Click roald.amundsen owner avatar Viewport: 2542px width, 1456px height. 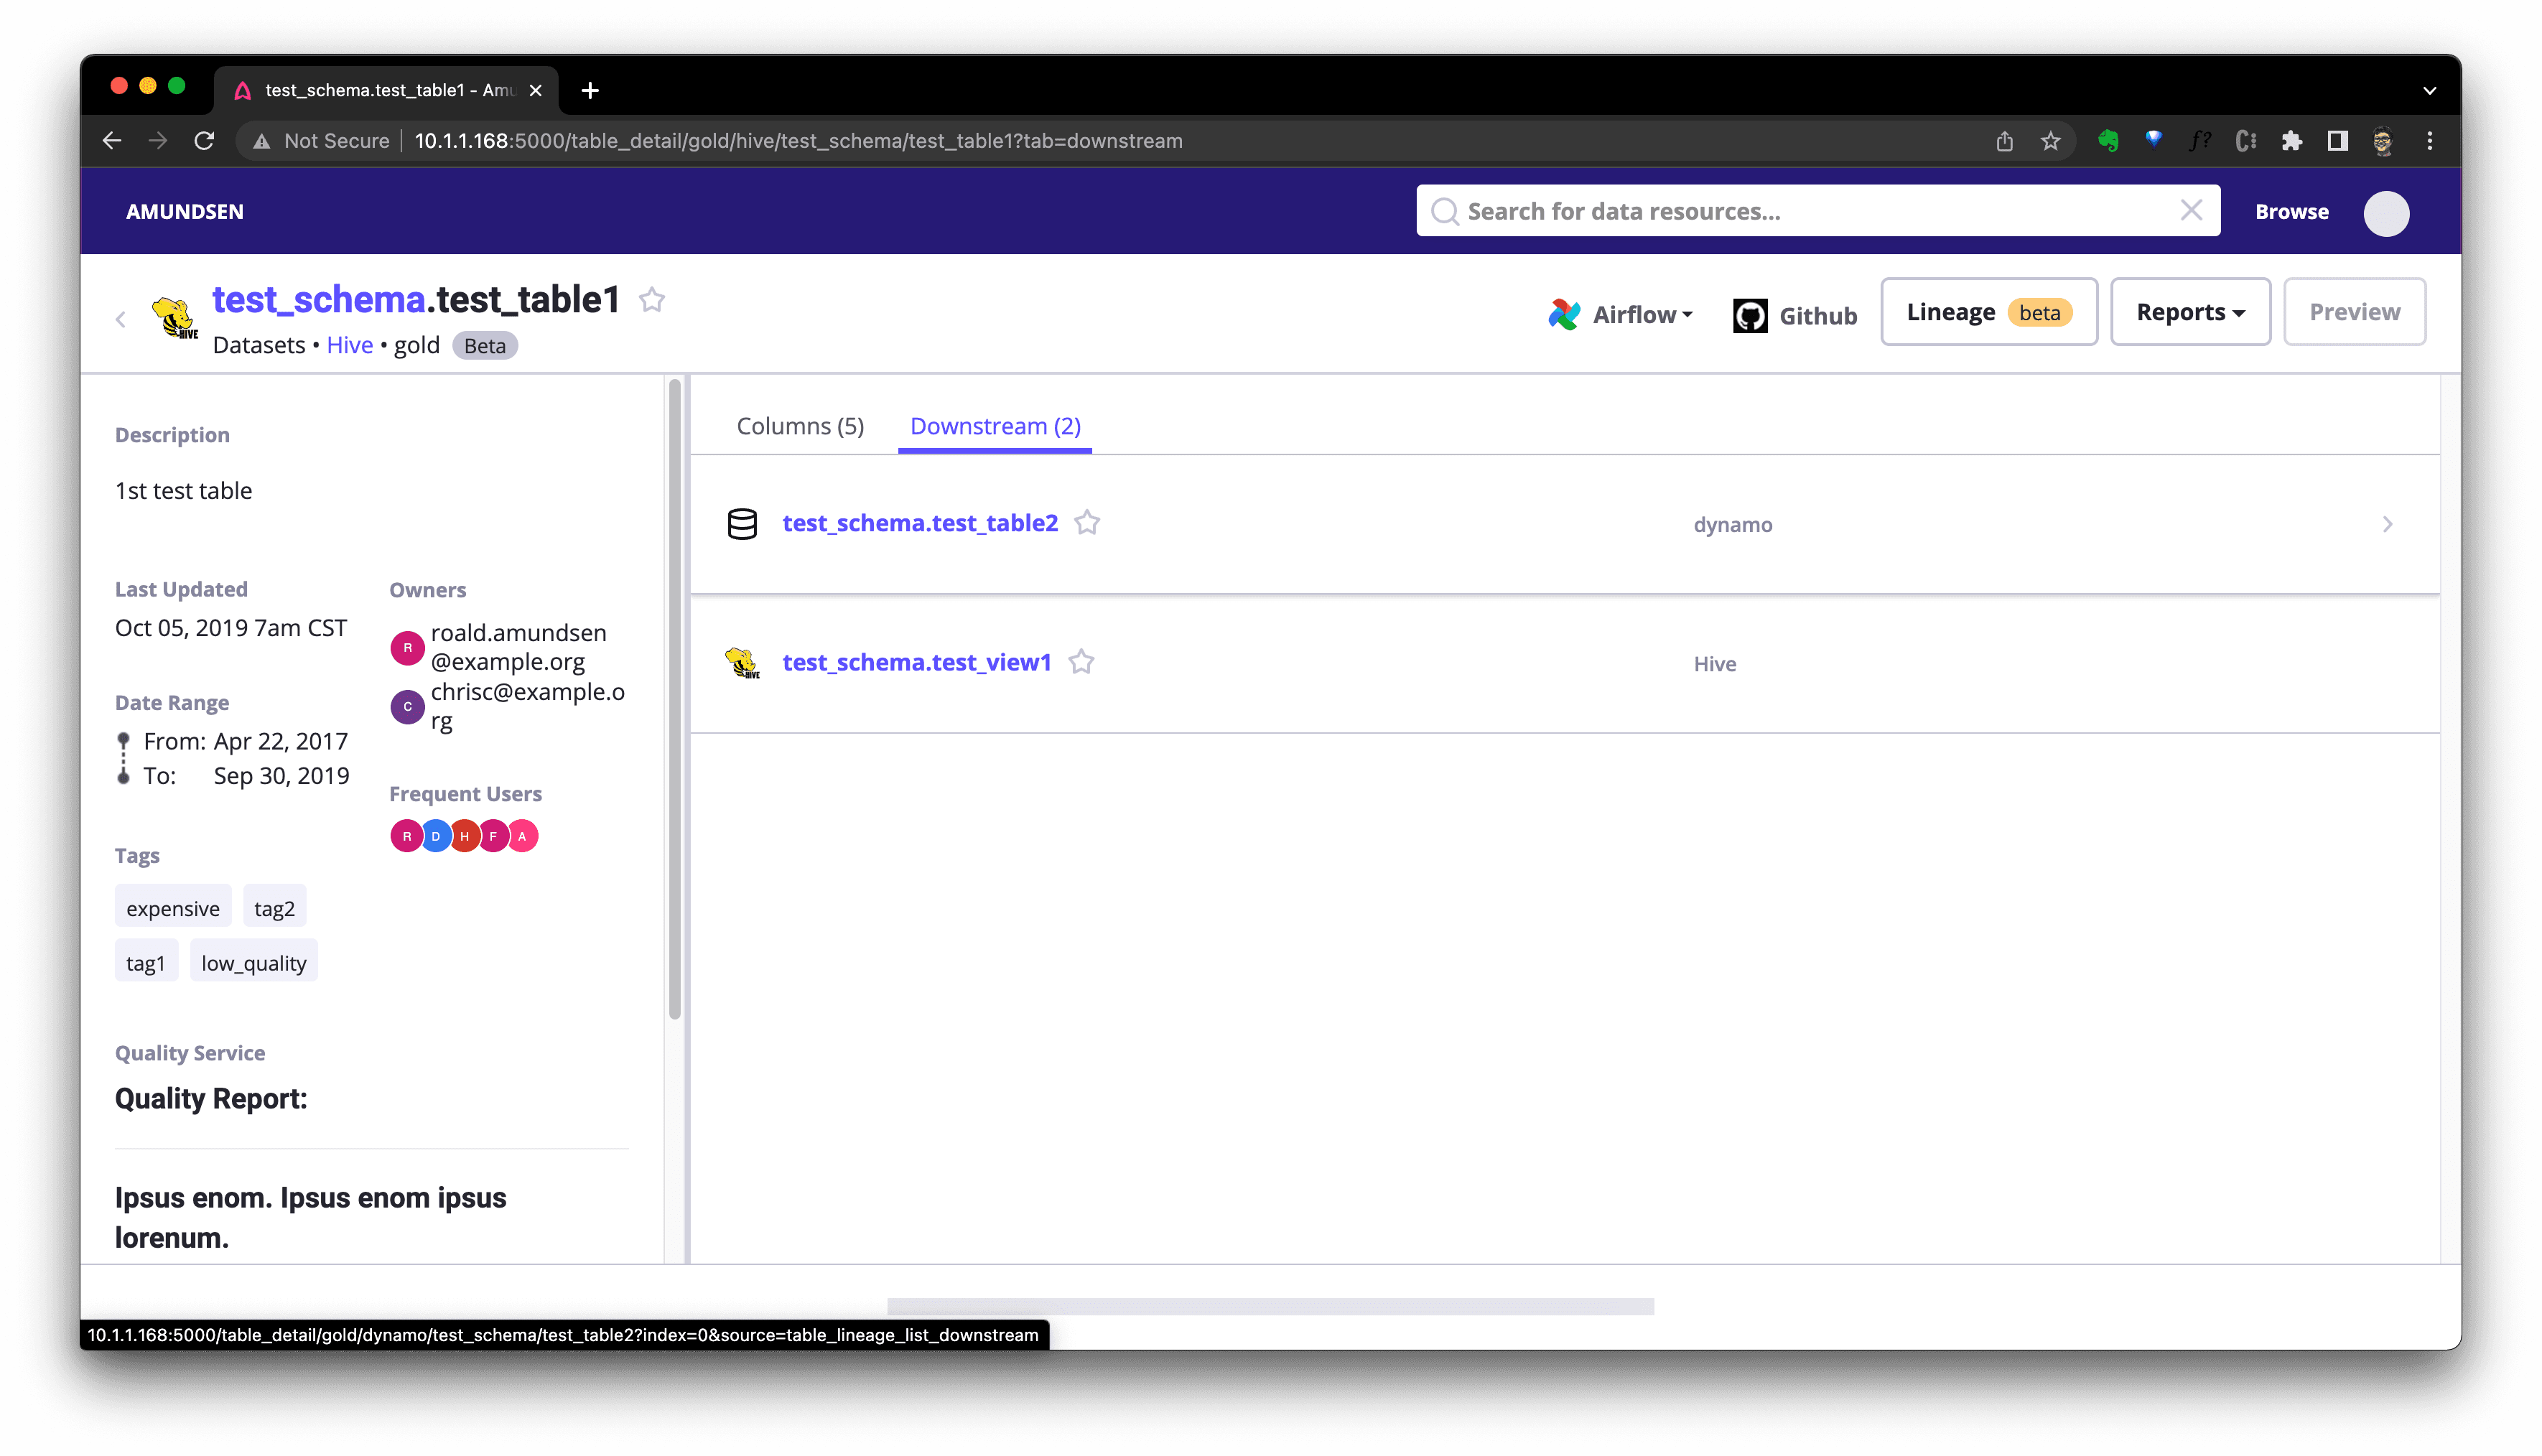pyautogui.click(x=407, y=648)
